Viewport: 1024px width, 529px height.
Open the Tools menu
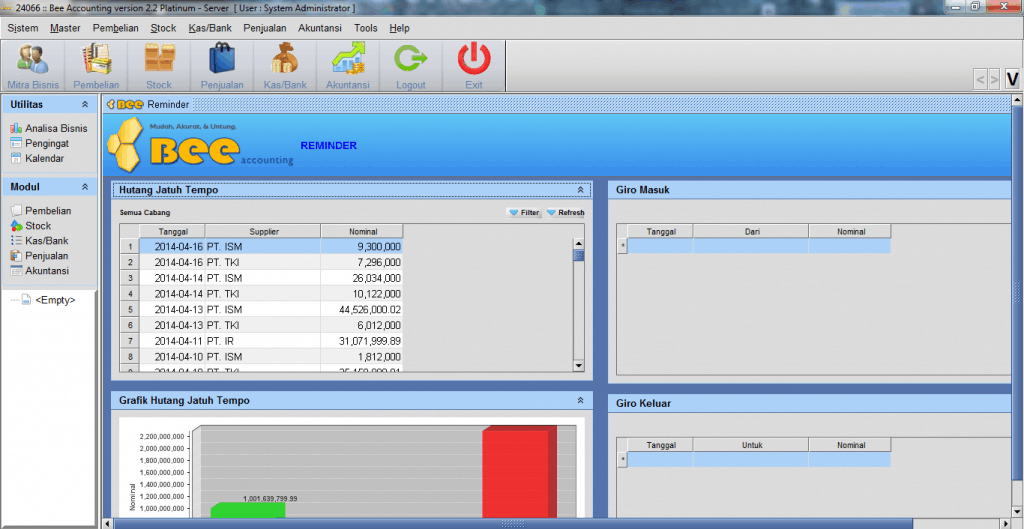click(366, 28)
